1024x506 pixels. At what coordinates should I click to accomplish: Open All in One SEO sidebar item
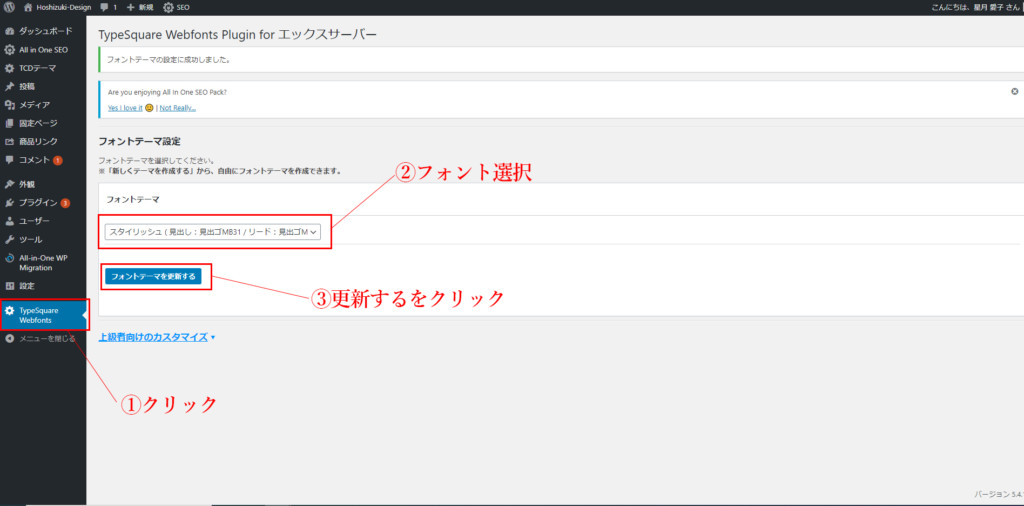(x=43, y=50)
